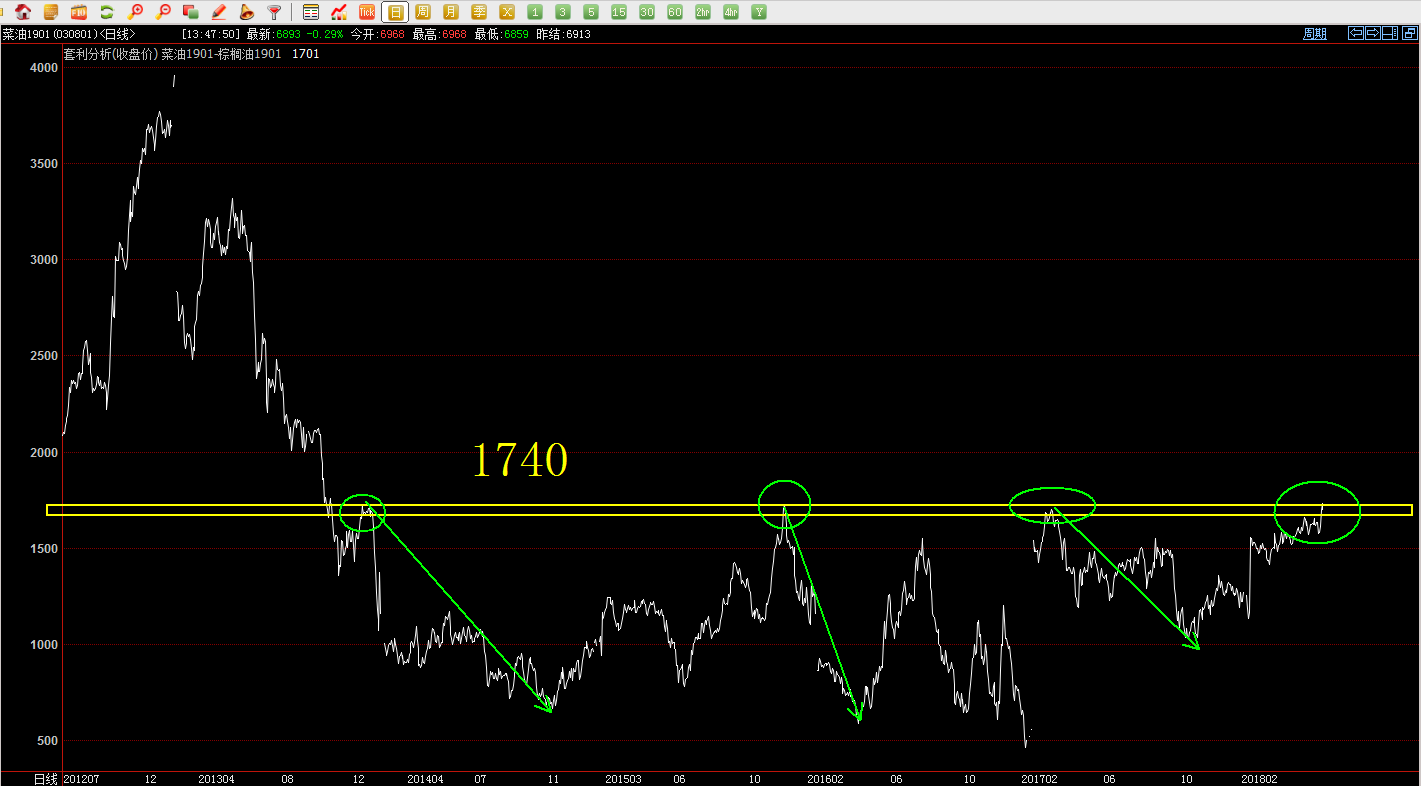
Task: Select the 30-minute period button
Action: pos(647,12)
